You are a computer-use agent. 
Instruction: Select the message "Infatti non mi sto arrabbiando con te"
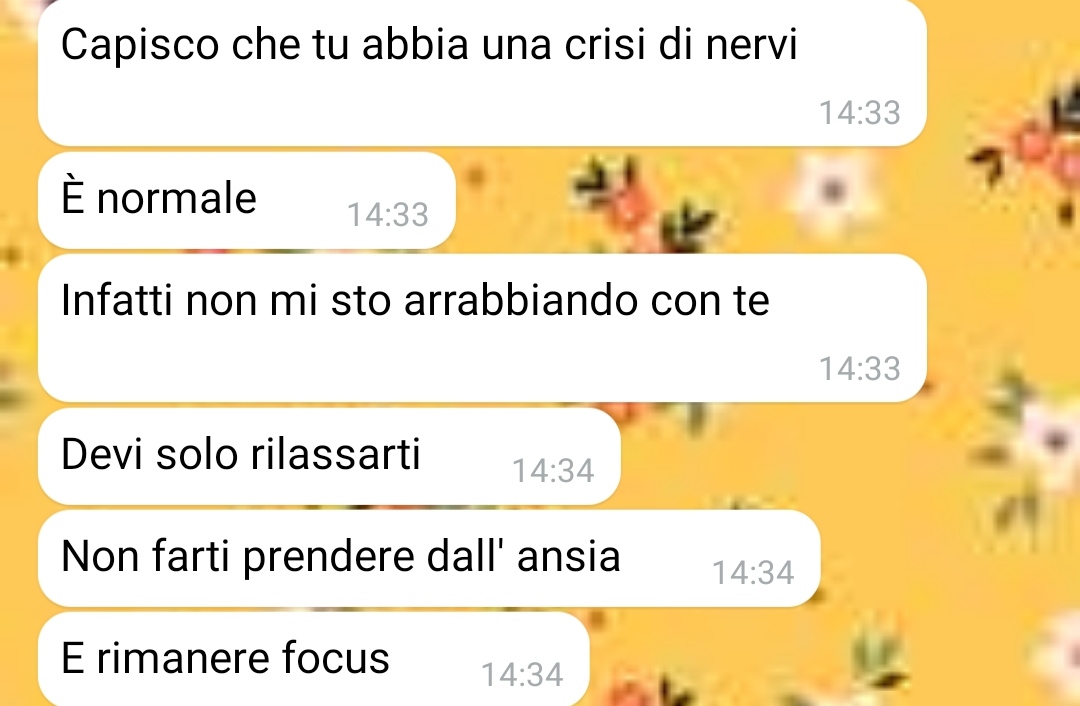point(482,328)
